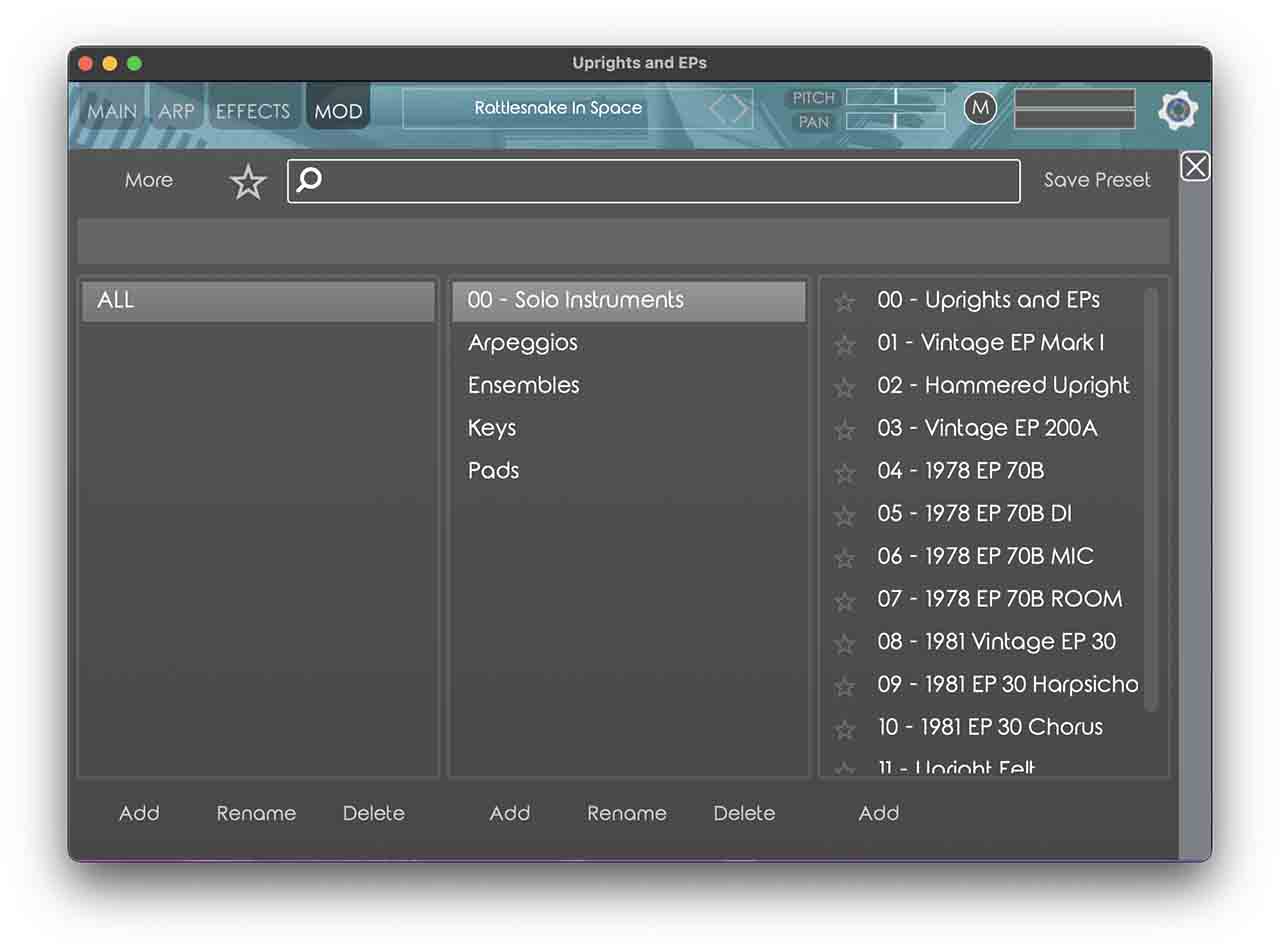The image size is (1280, 952).
Task: Click the preset list scrollbar
Action: [1150, 498]
